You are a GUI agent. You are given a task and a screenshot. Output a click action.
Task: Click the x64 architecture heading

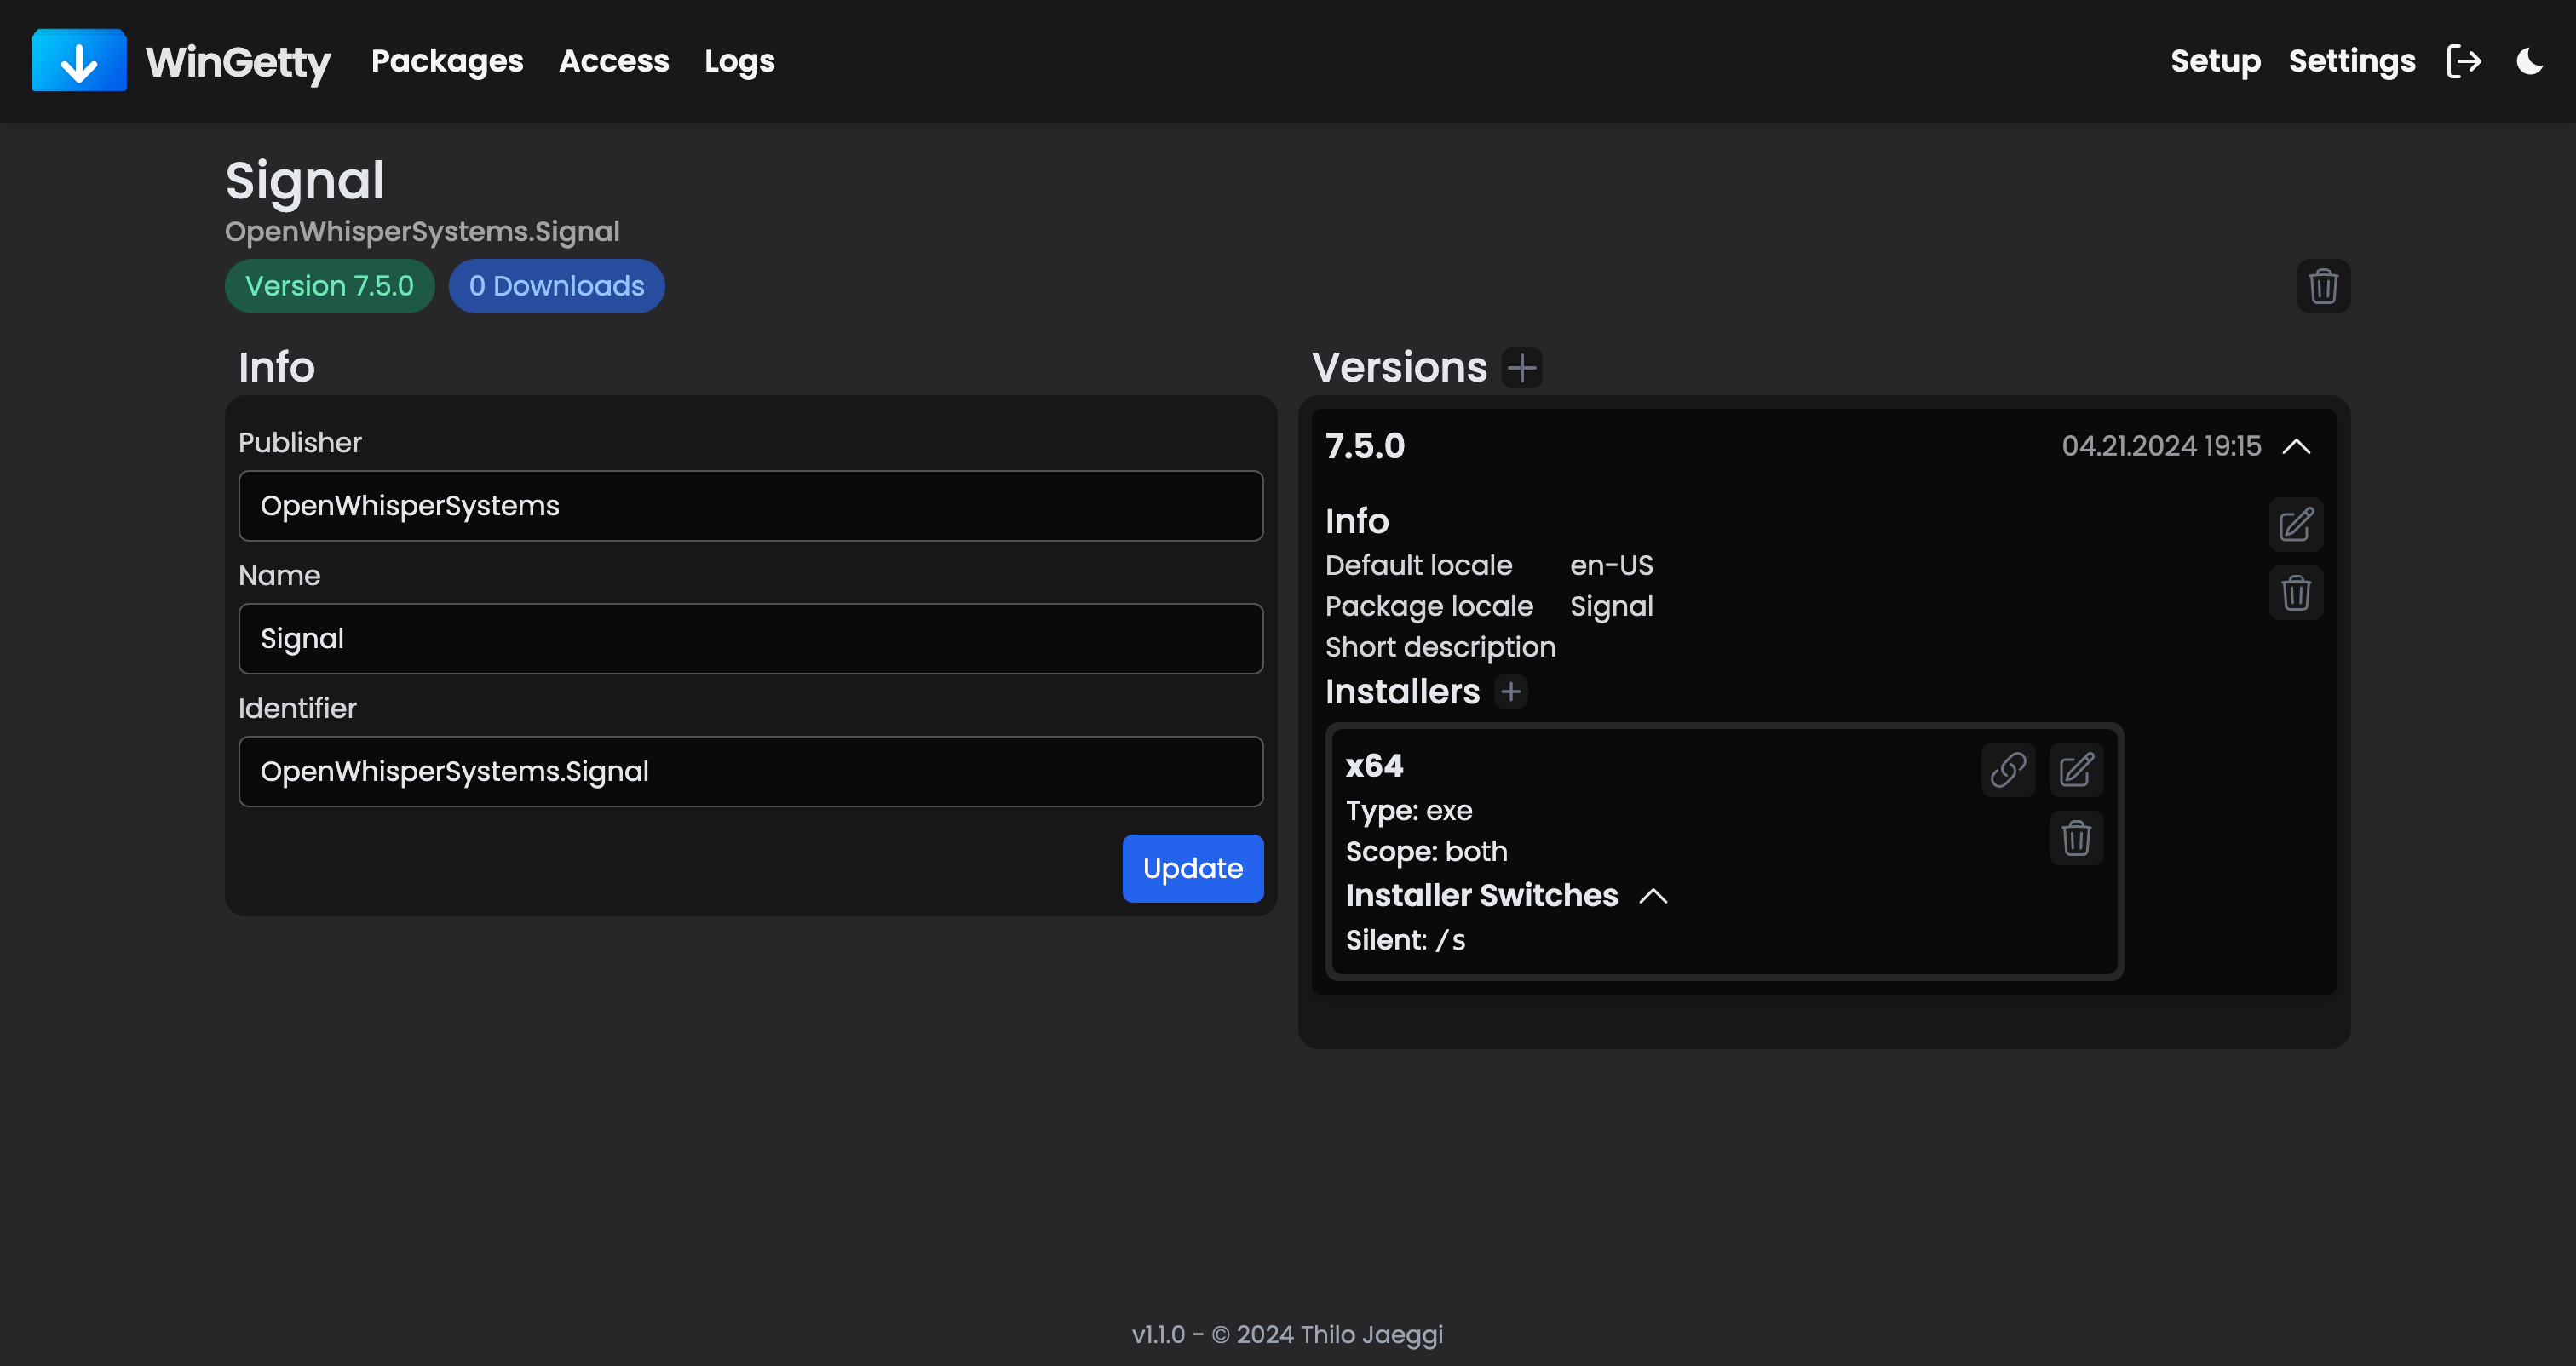1374,766
